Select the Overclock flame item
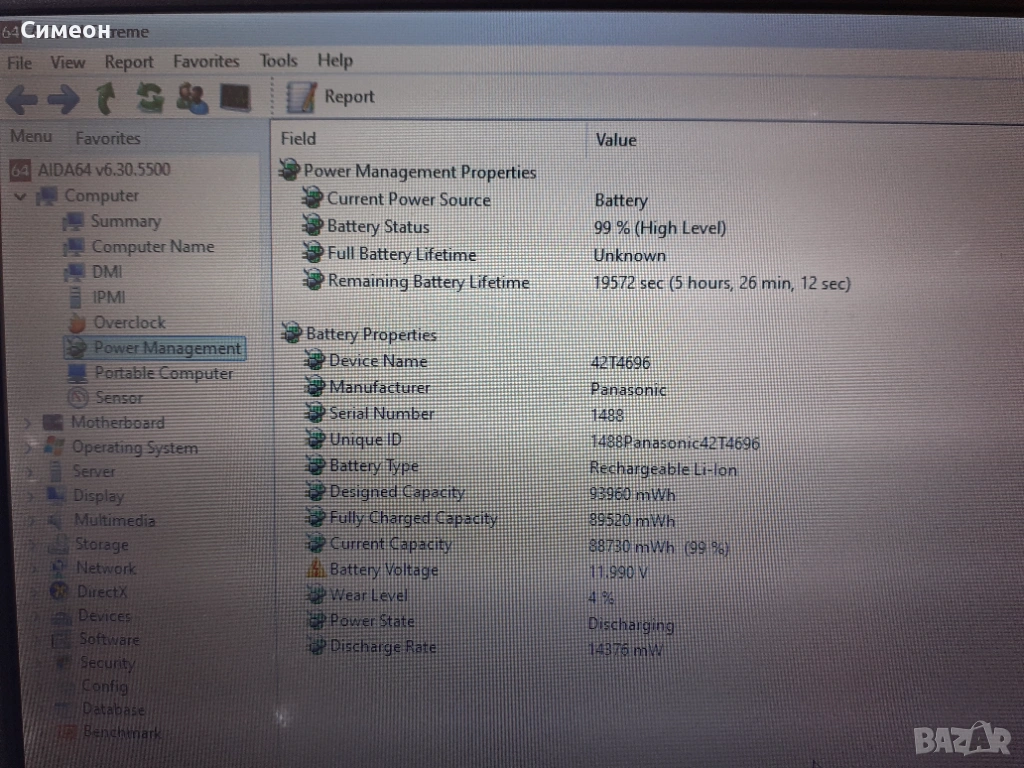1024x768 pixels. [x=128, y=323]
